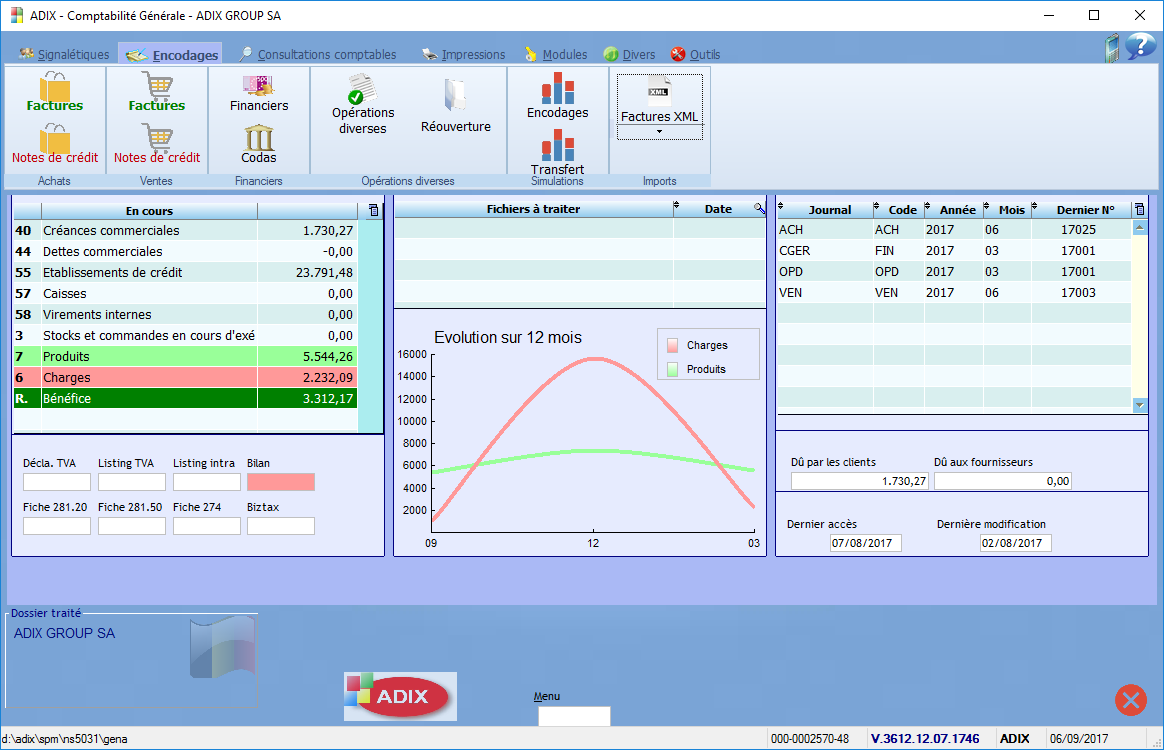1164x750 pixels.
Task: Click the Listing TVA field
Action: pos(132,482)
